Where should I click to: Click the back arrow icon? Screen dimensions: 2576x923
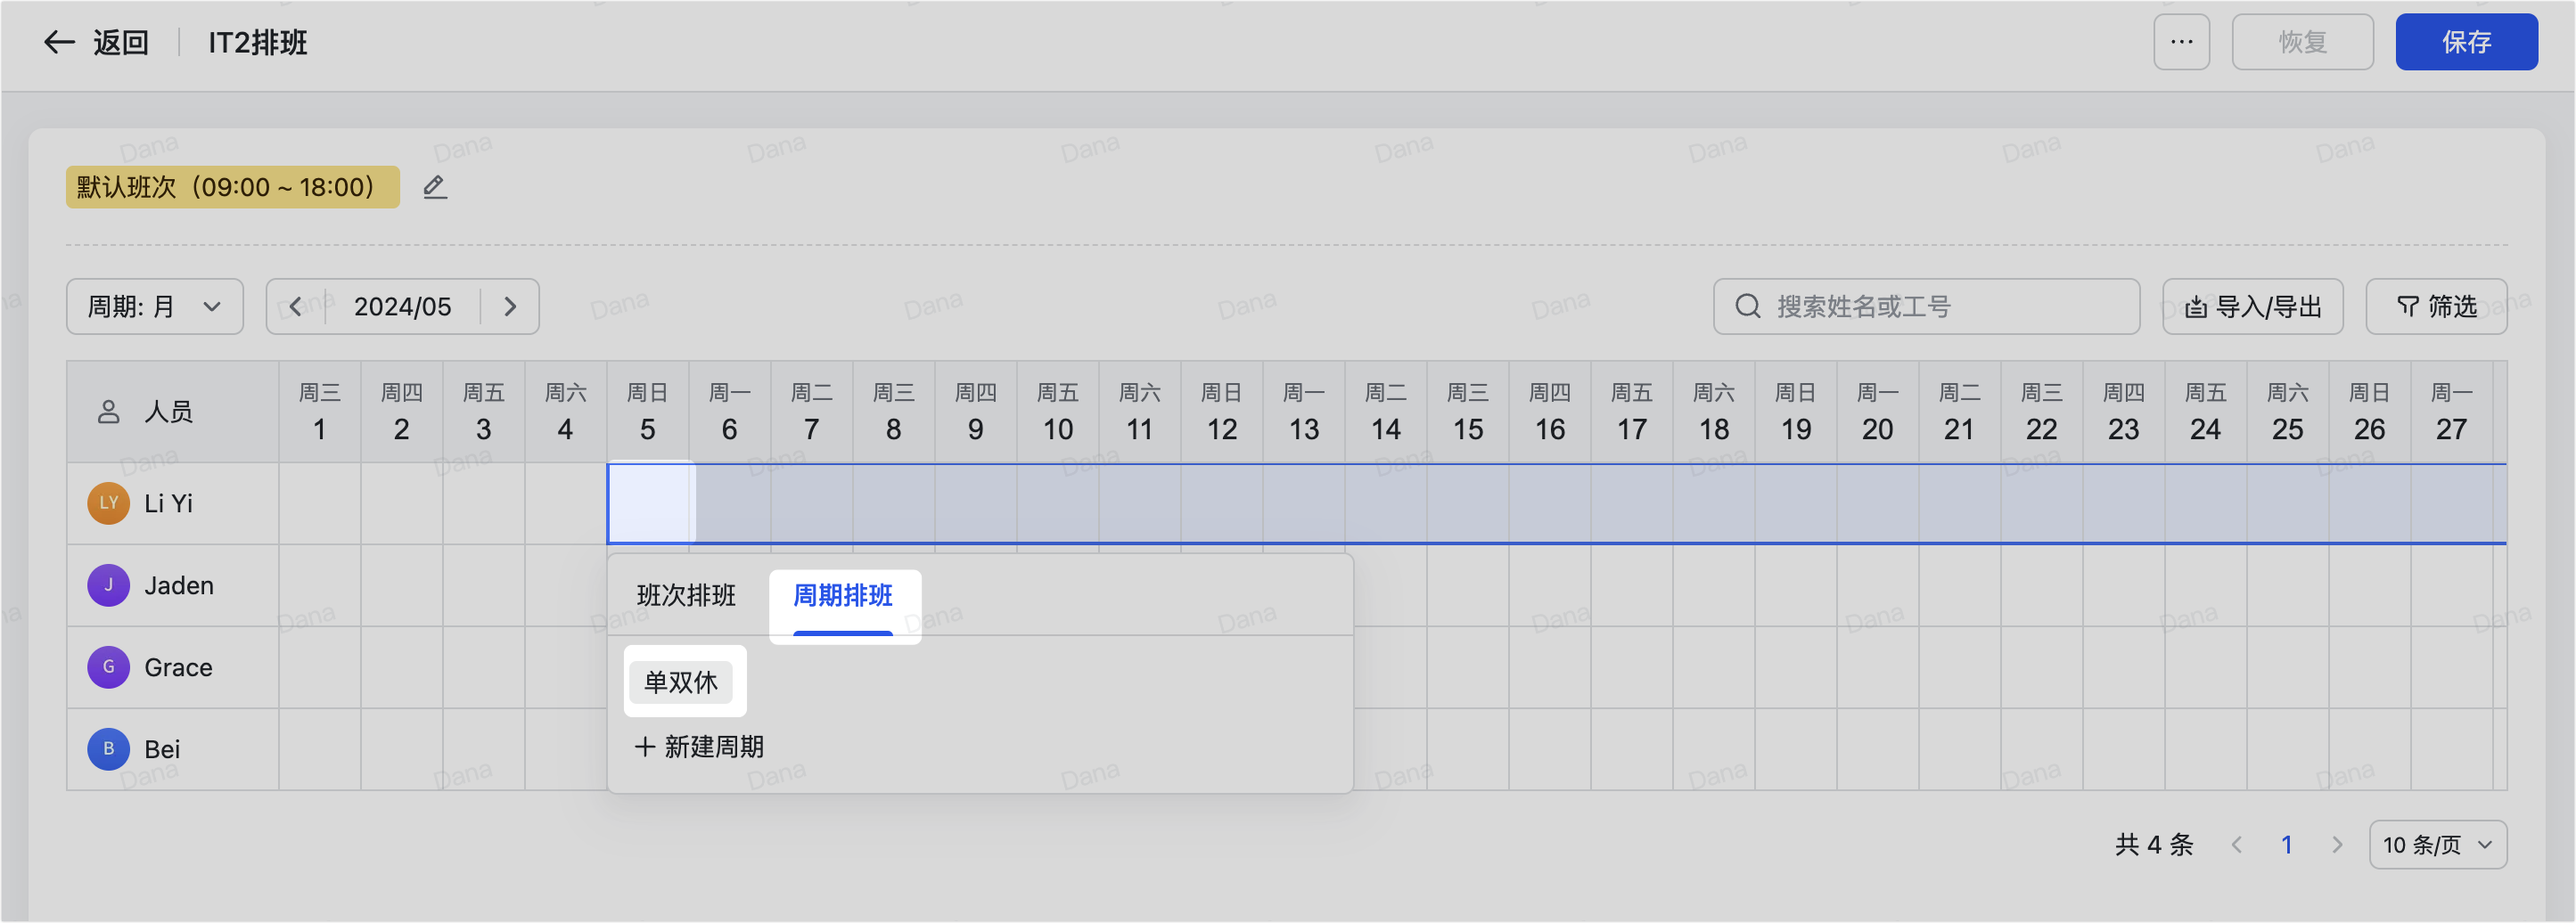coord(59,42)
